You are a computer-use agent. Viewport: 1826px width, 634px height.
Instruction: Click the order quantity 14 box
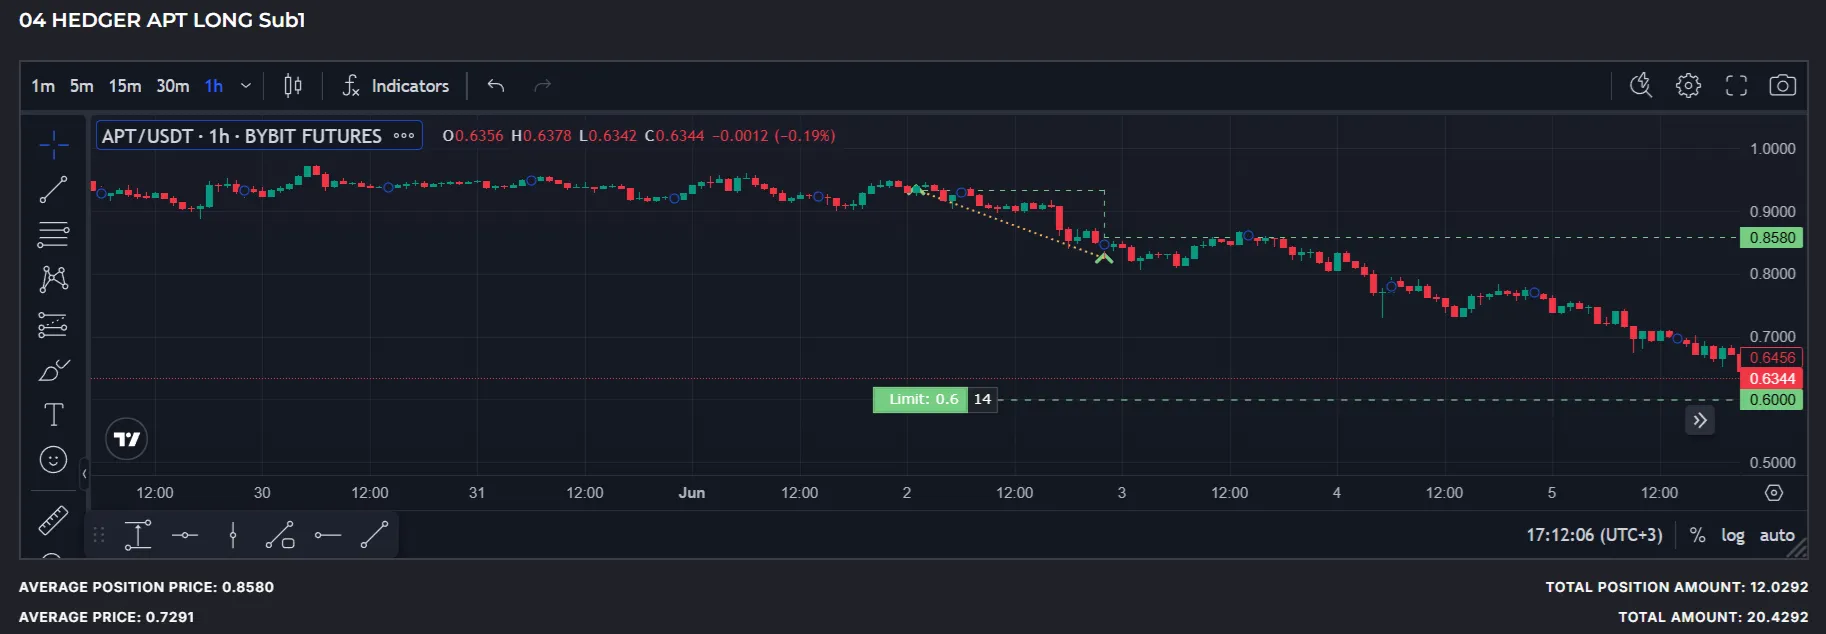[983, 400]
